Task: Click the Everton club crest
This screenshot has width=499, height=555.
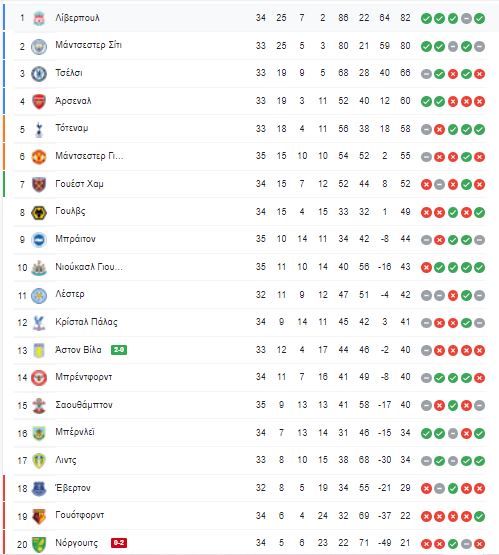Action: [x=39, y=489]
